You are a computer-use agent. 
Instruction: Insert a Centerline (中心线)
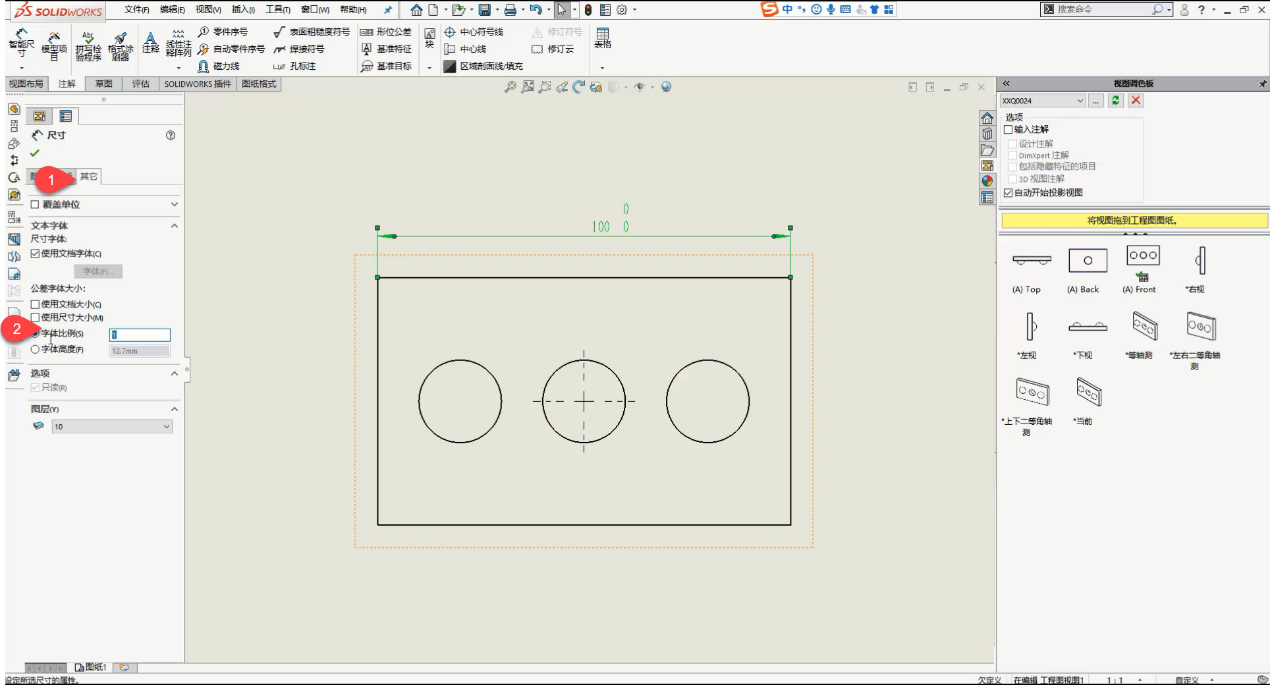(465, 49)
